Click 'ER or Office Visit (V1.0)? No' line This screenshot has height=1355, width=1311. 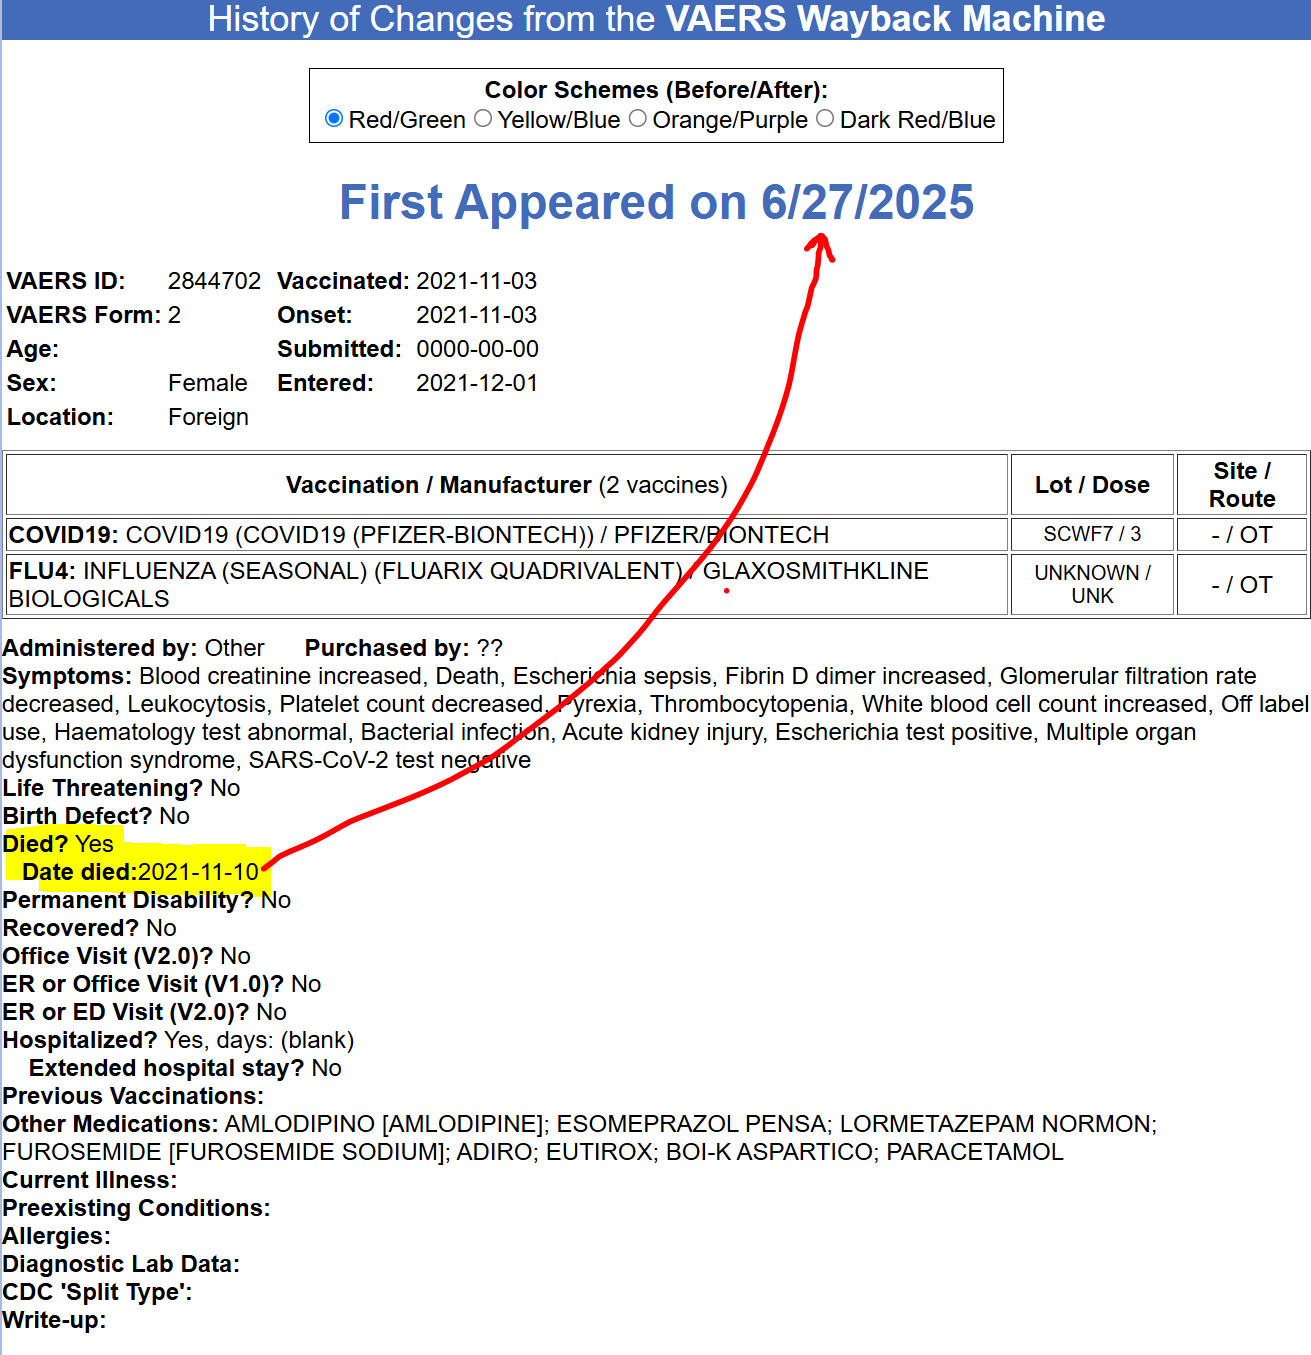coord(162,984)
